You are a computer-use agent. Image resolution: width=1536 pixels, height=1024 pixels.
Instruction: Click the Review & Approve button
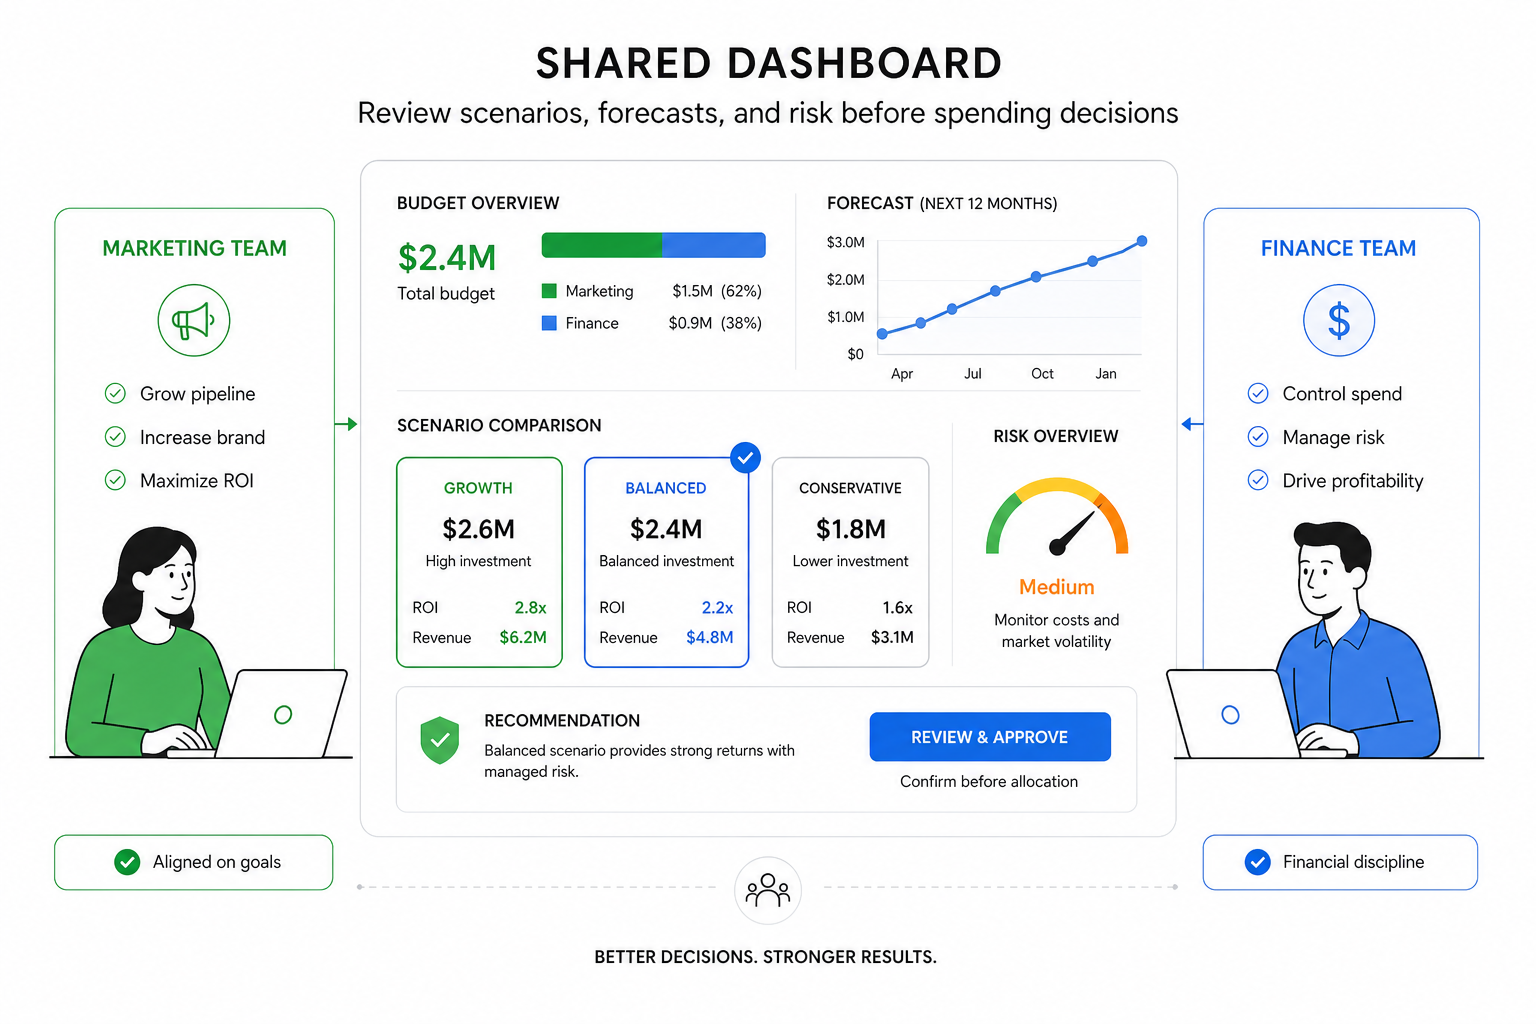tap(990, 737)
